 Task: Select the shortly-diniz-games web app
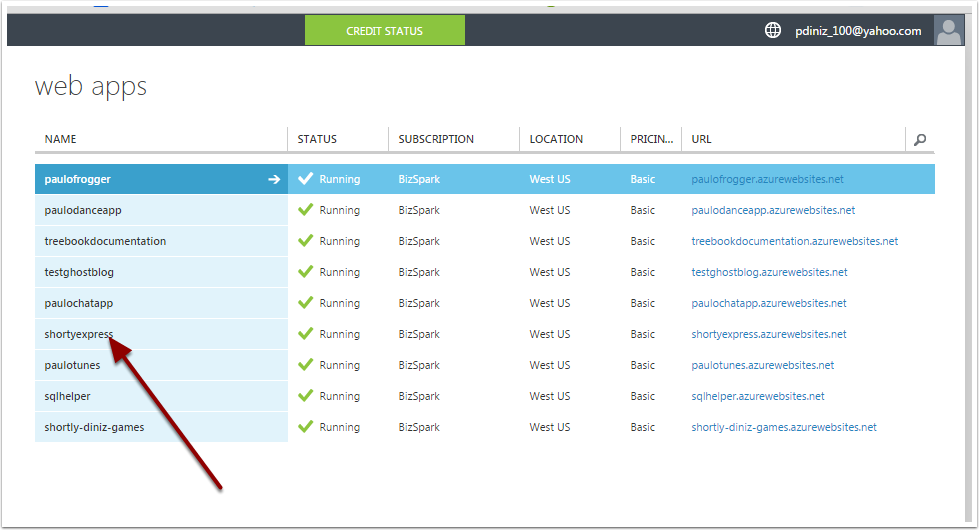(94, 427)
